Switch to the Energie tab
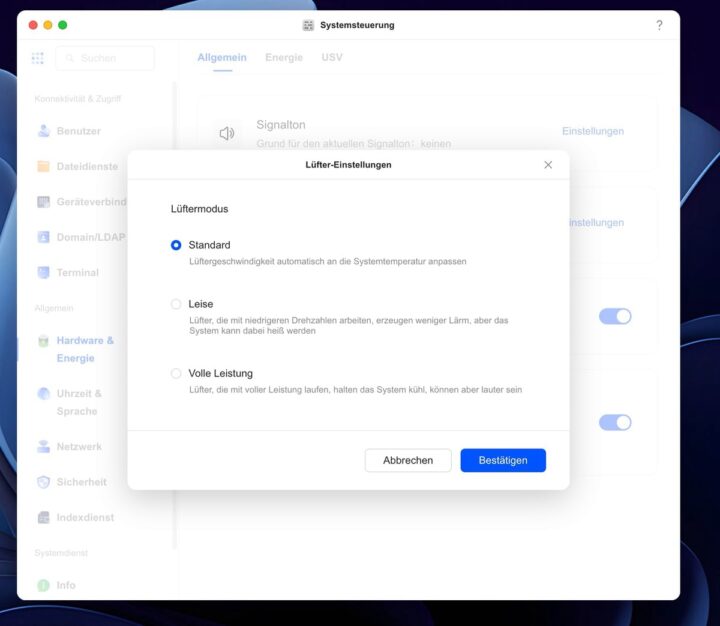 [284, 57]
